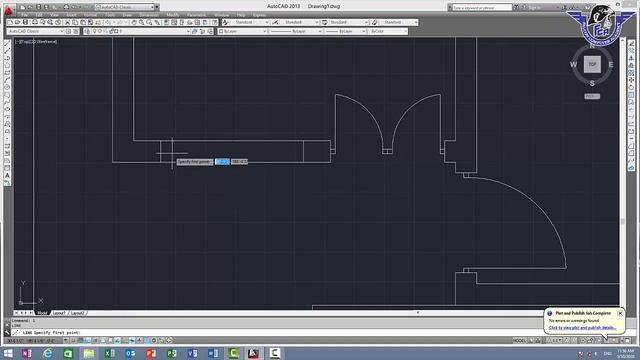The height and width of the screenshot is (360, 640).
Task: Click the keyword search field in title bar
Action: tap(482, 7)
